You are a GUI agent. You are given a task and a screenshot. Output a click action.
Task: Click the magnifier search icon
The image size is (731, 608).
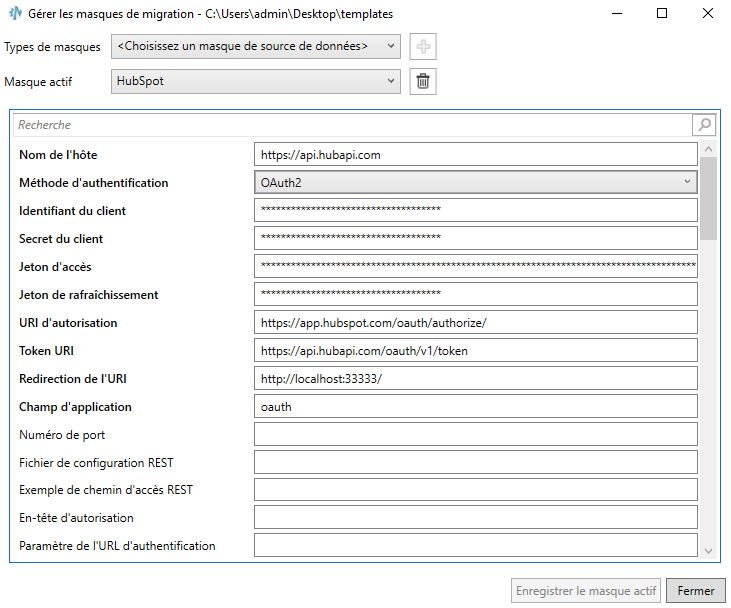[704, 125]
